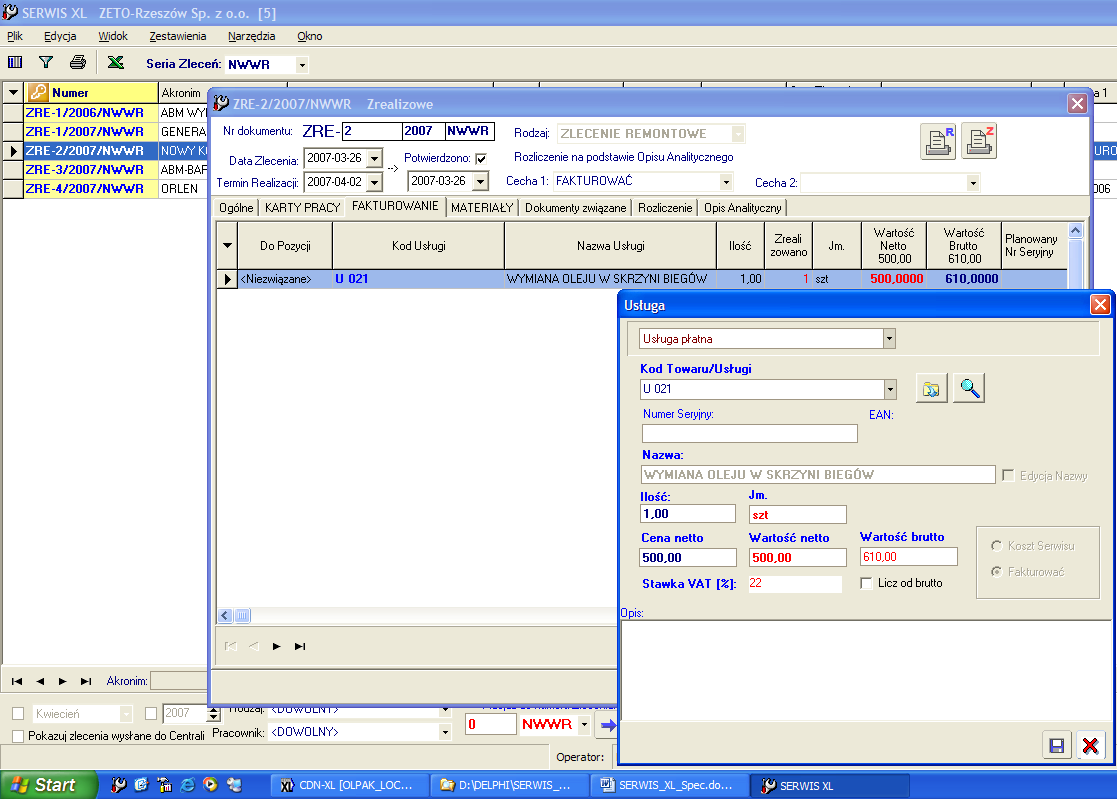Go to previous record in main orders list
This screenshot has width=1117, height=799.
(40, 682)
